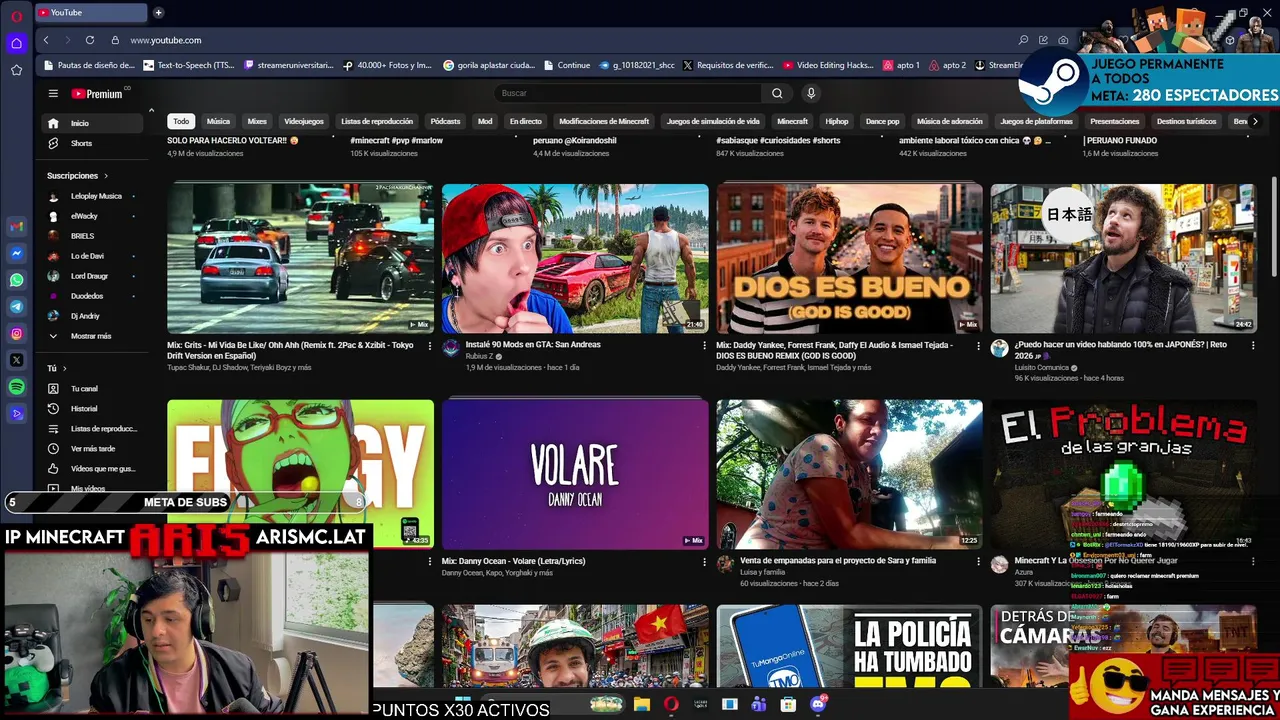Select the Videojuegos filter chip
1280x720 pixels.
coord(304,121)
